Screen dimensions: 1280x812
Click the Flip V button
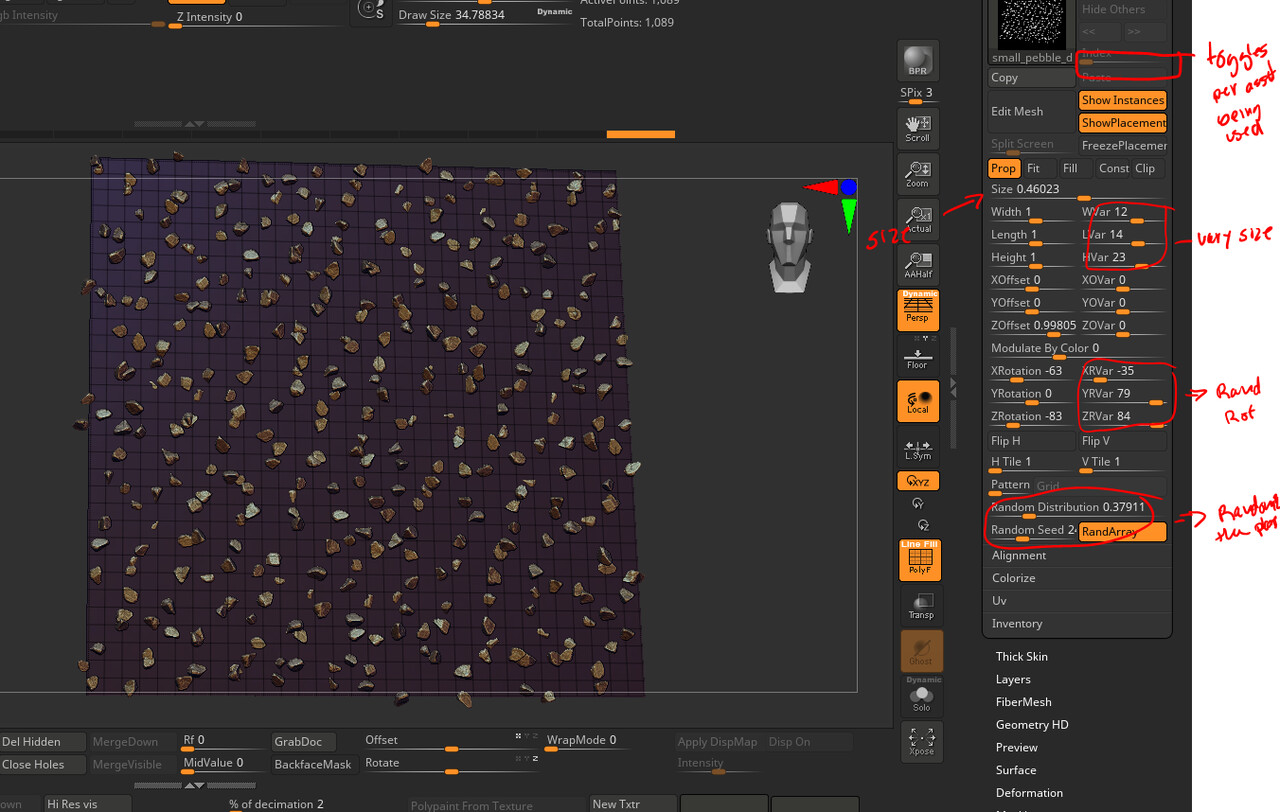(1123, 441)
